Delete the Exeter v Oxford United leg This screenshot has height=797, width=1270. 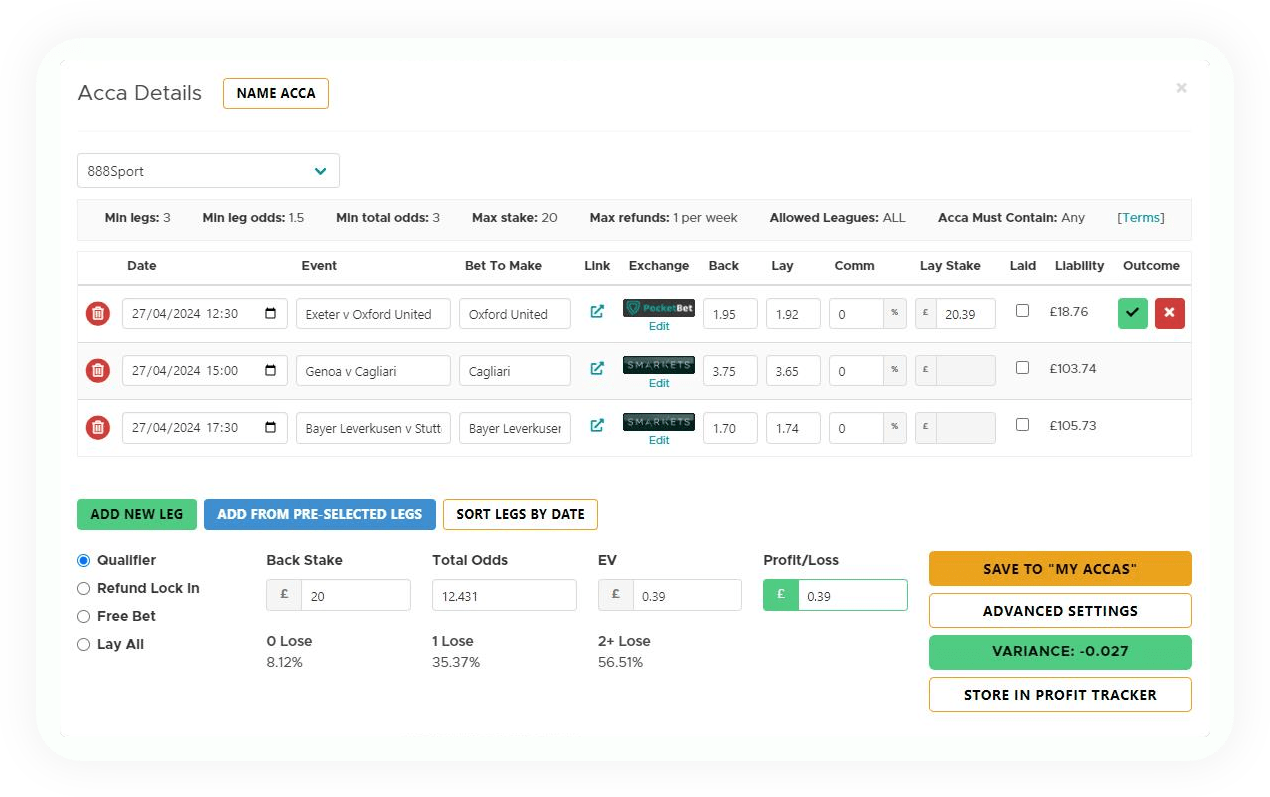pyautogui.click(x=97, y=313)
